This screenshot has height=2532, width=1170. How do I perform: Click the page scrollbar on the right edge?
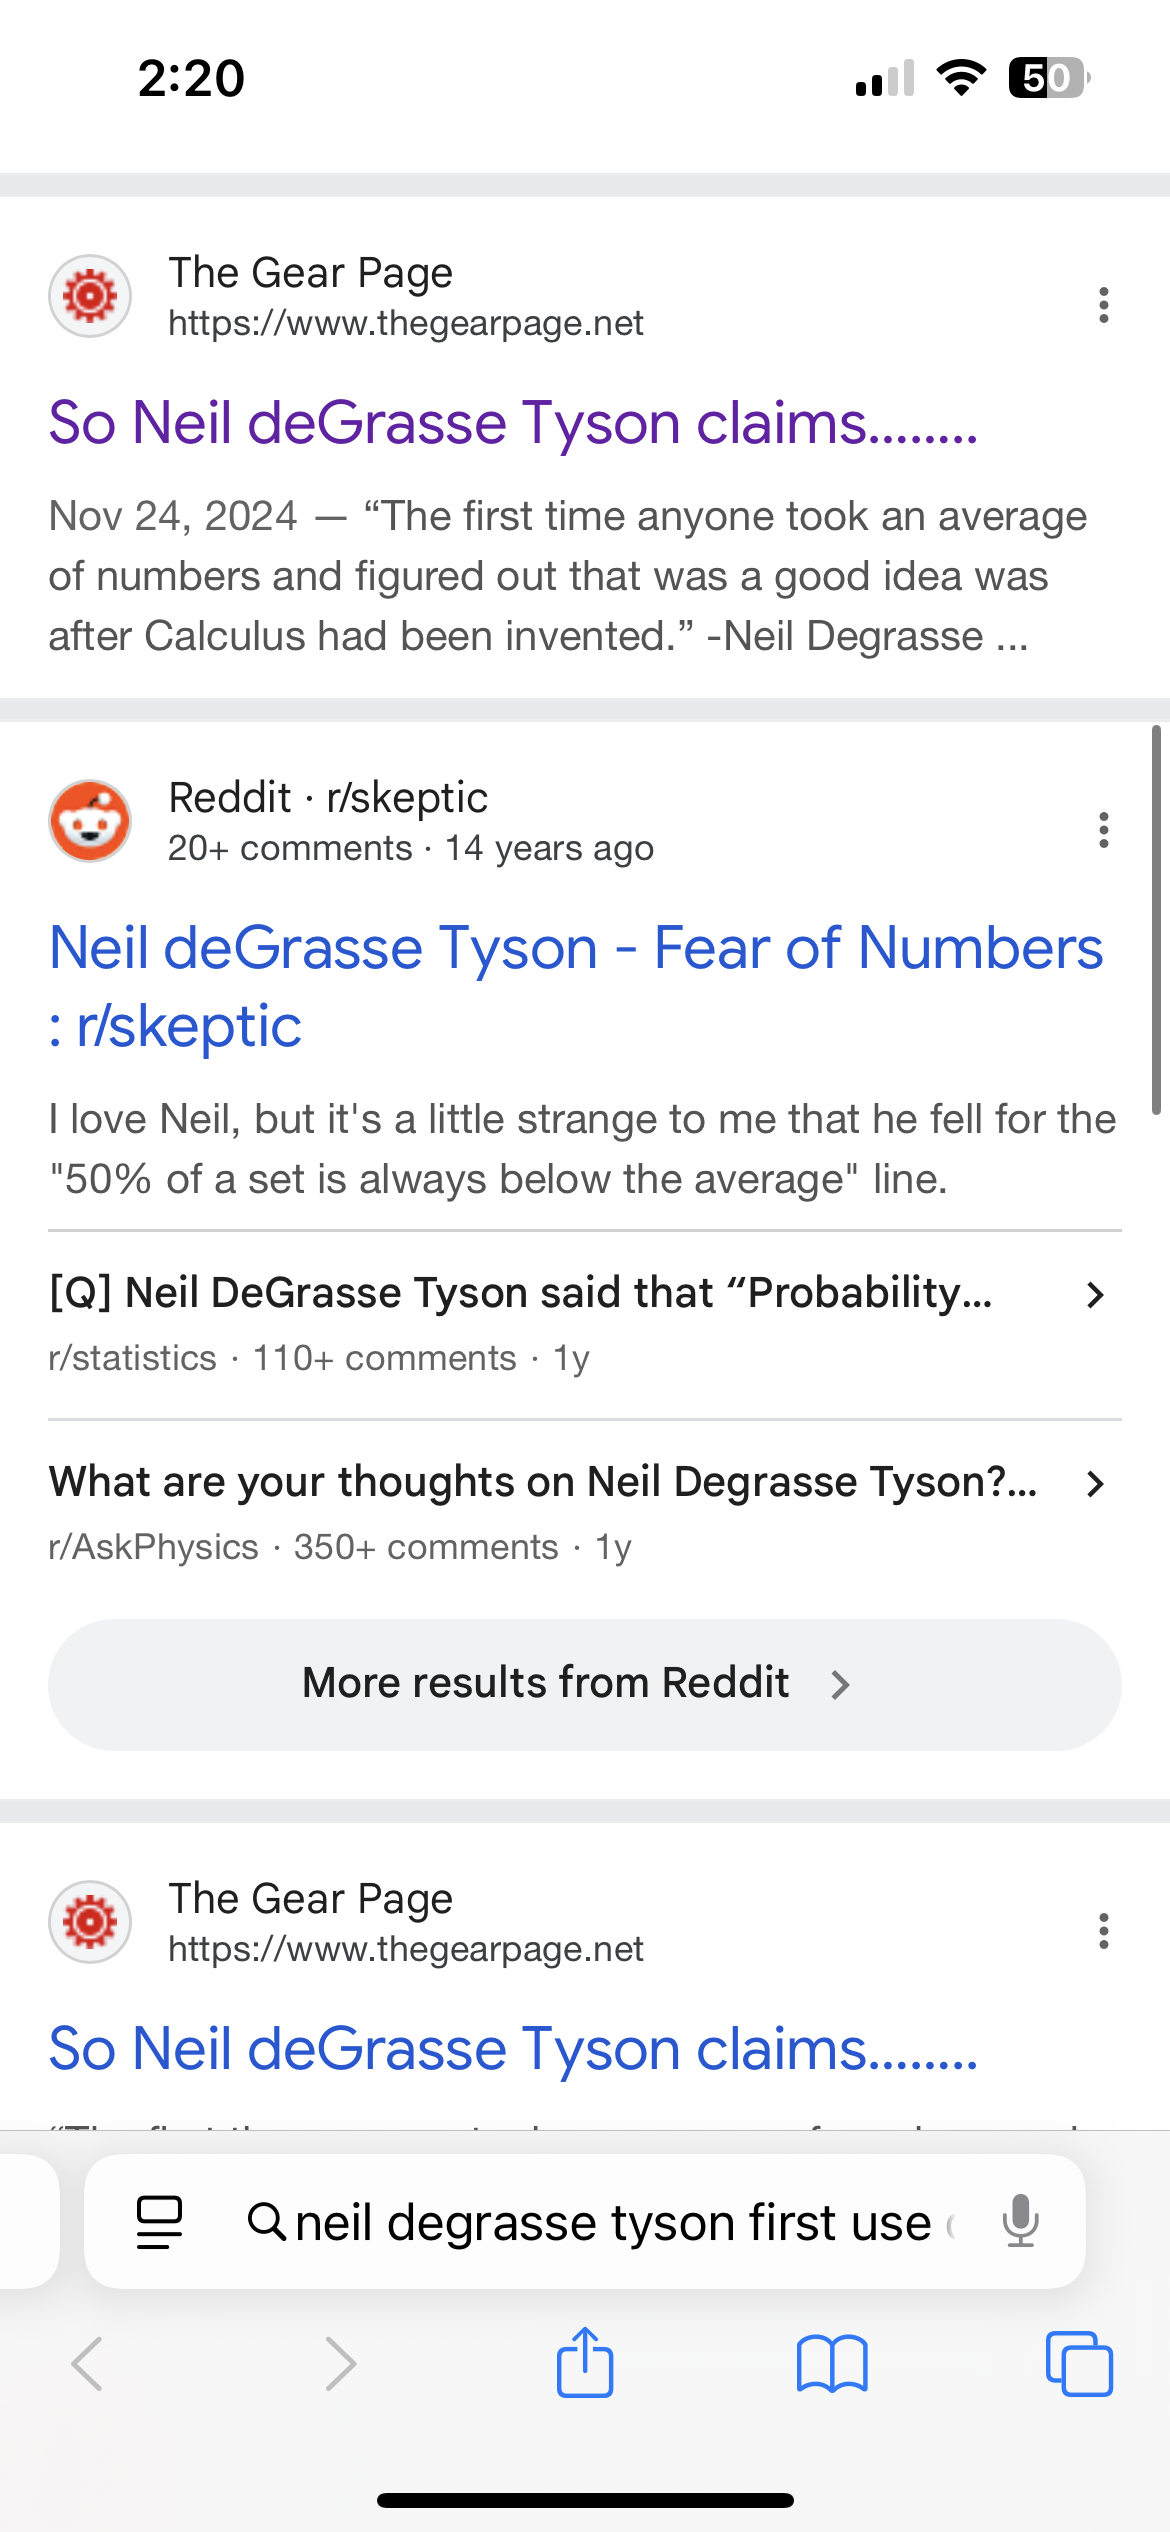1156,920
